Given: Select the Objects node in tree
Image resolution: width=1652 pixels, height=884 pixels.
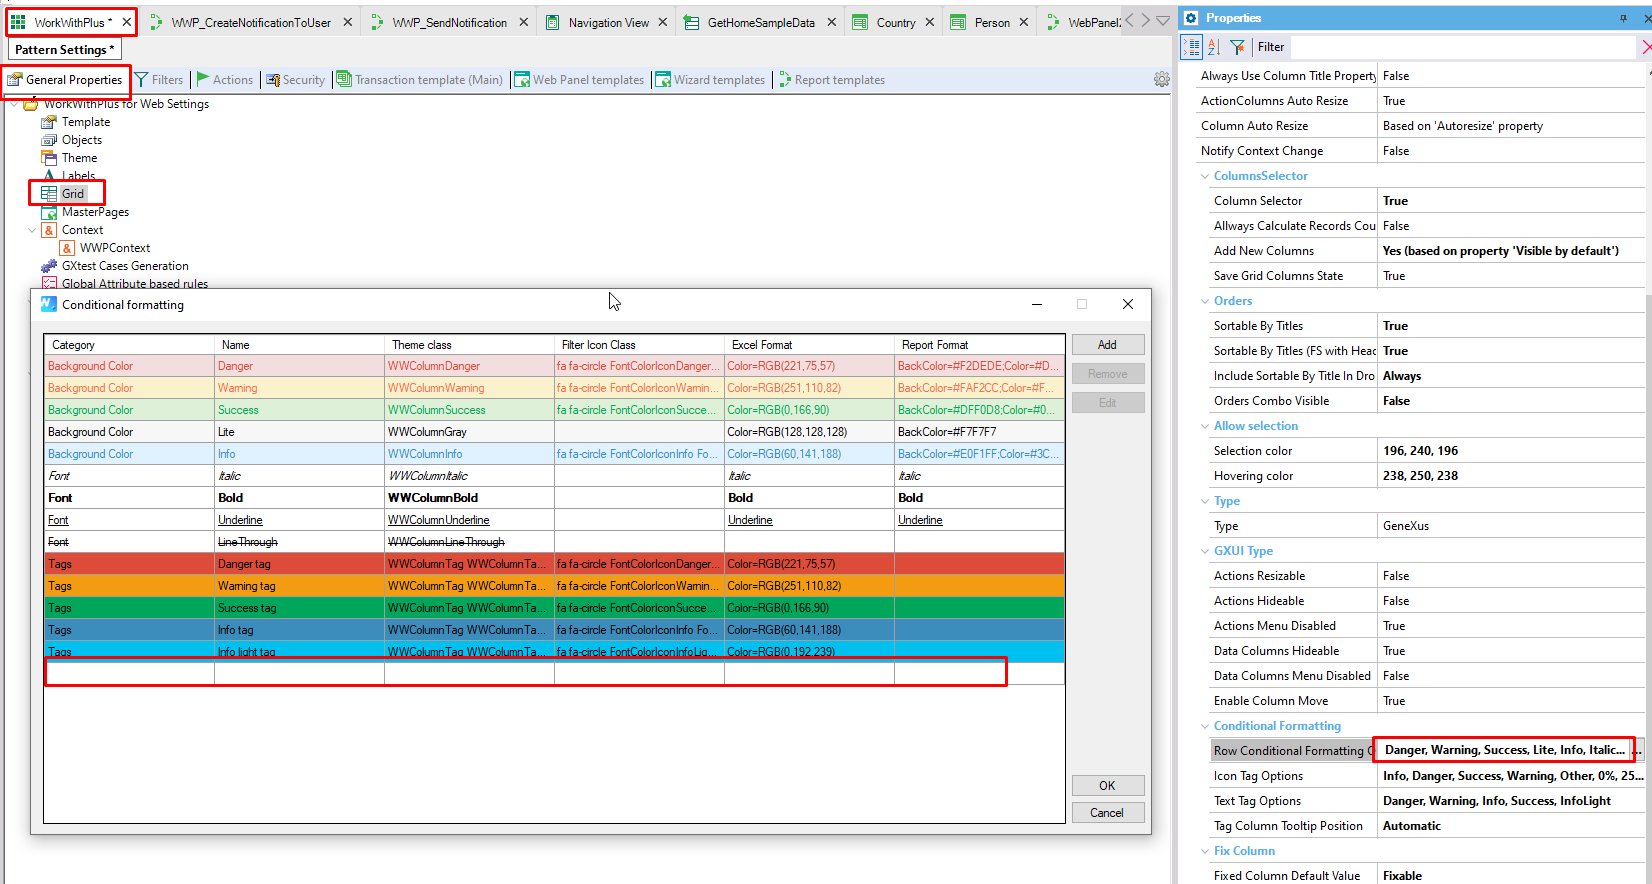Looking at the screenshot, I should [x=82, y=140].
